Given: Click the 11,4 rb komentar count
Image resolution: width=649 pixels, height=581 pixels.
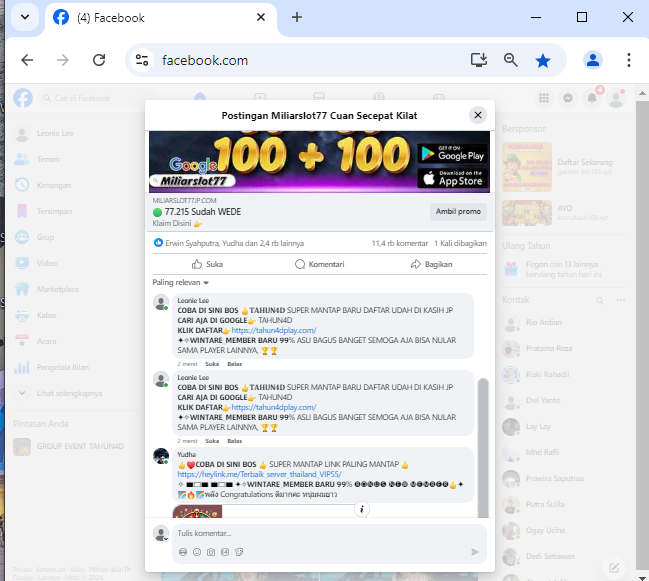Looking at the screenshot, I should [x=399, y=243].
